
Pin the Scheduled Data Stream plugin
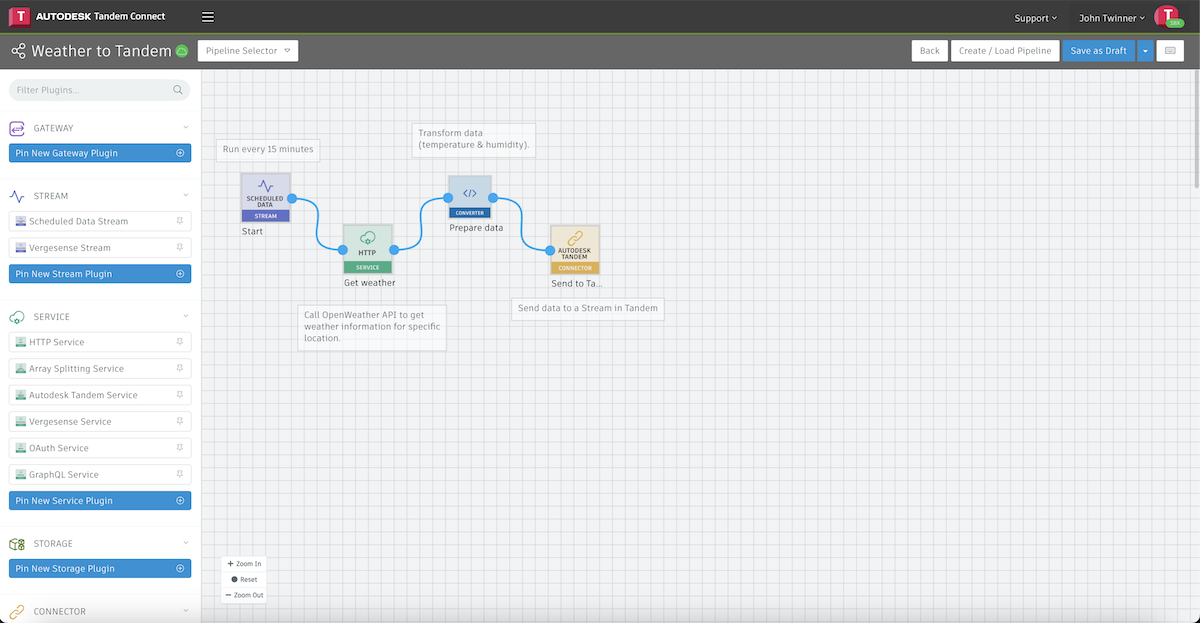coord(180,221)
